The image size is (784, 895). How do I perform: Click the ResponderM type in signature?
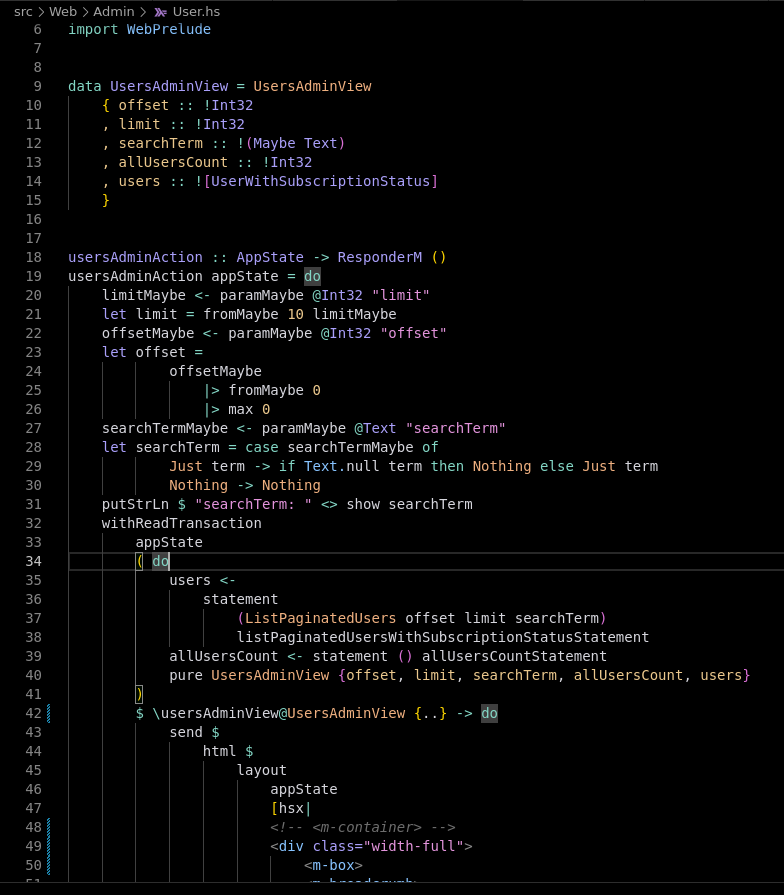pos(379,257)
